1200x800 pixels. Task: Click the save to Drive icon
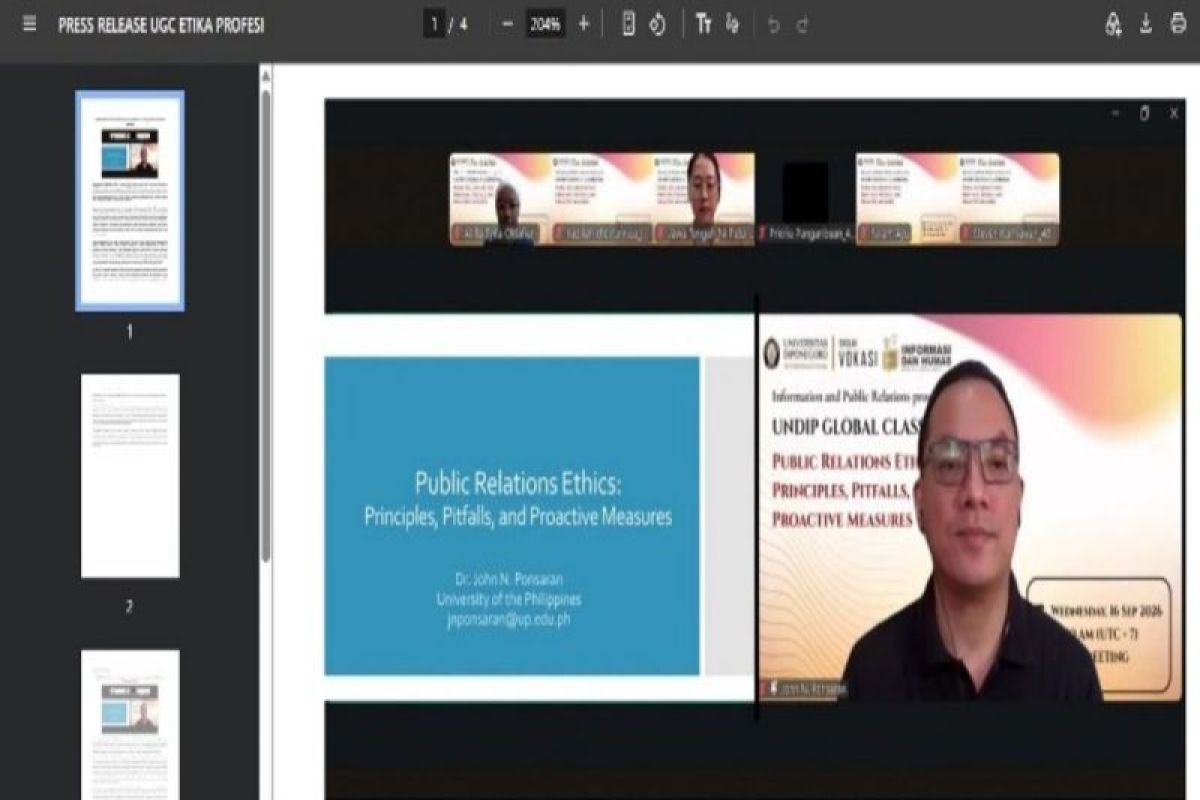coord(1113,25)
